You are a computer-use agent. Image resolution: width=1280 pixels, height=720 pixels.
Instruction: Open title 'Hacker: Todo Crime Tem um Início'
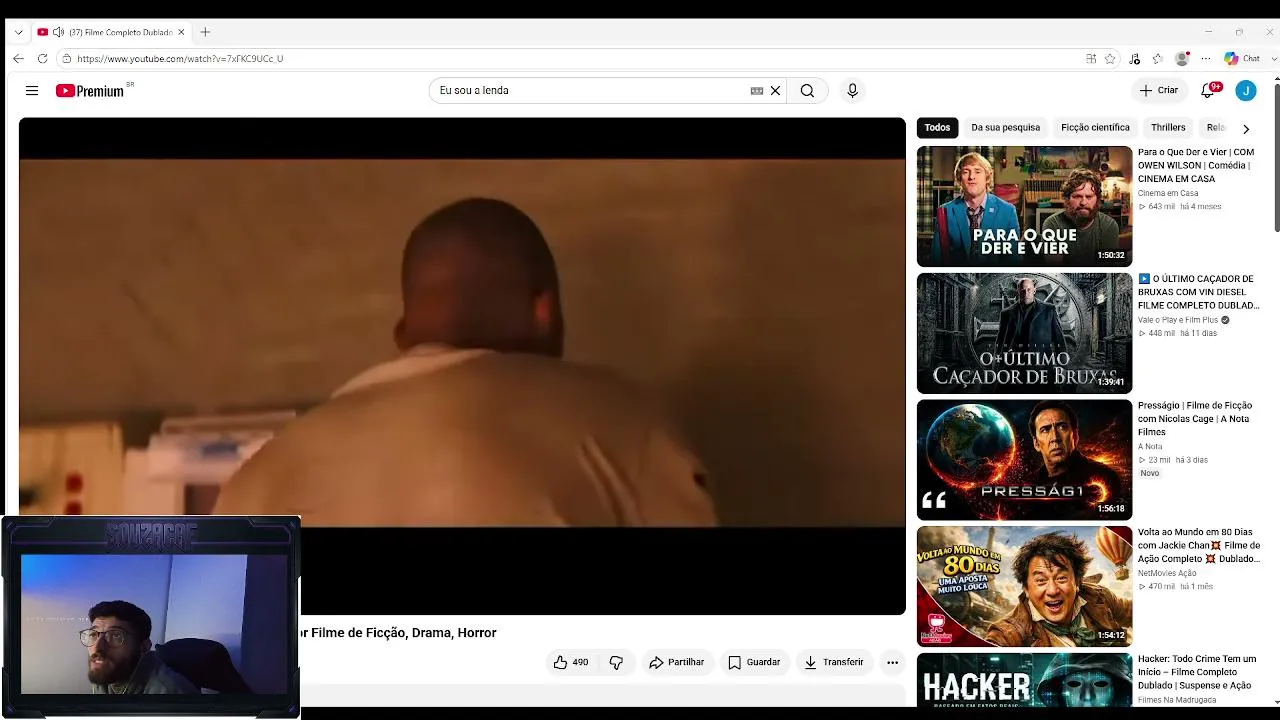(1197, 672)
